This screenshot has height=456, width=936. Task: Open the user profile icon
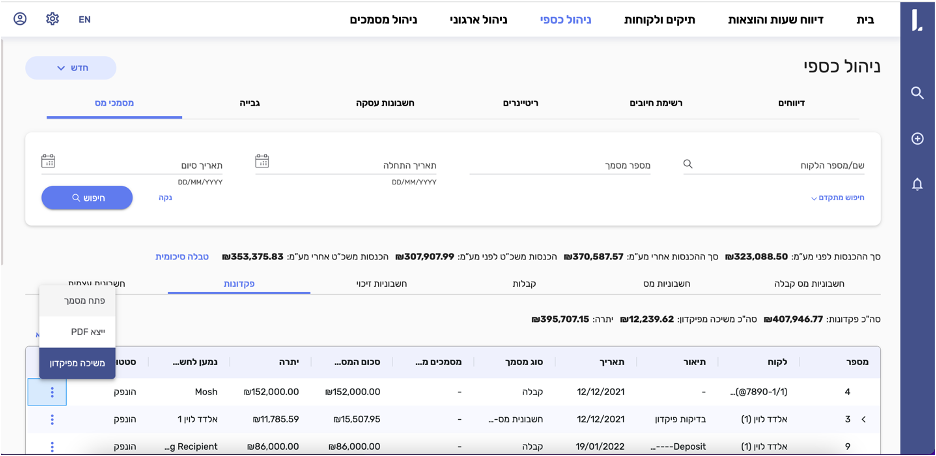(x=20, y=19)
